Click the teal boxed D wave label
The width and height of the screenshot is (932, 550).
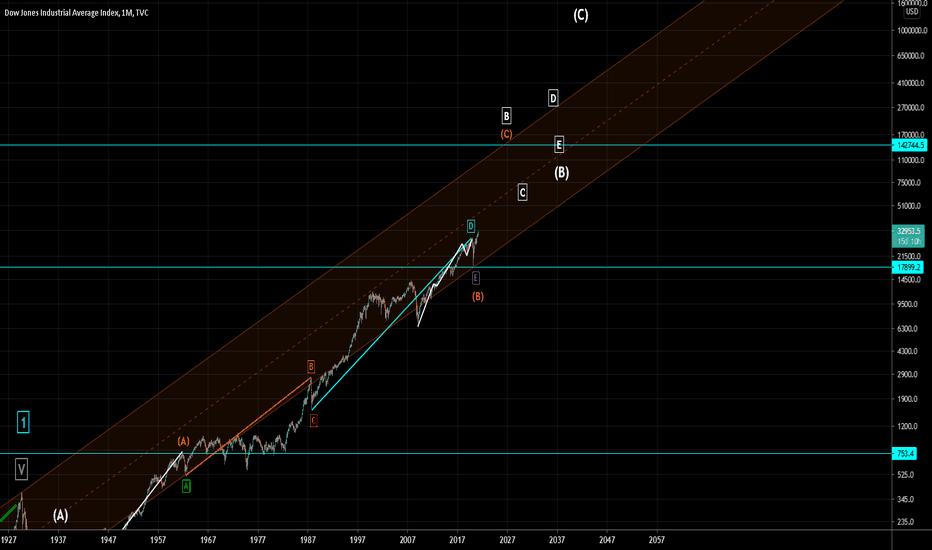[471, 226]
